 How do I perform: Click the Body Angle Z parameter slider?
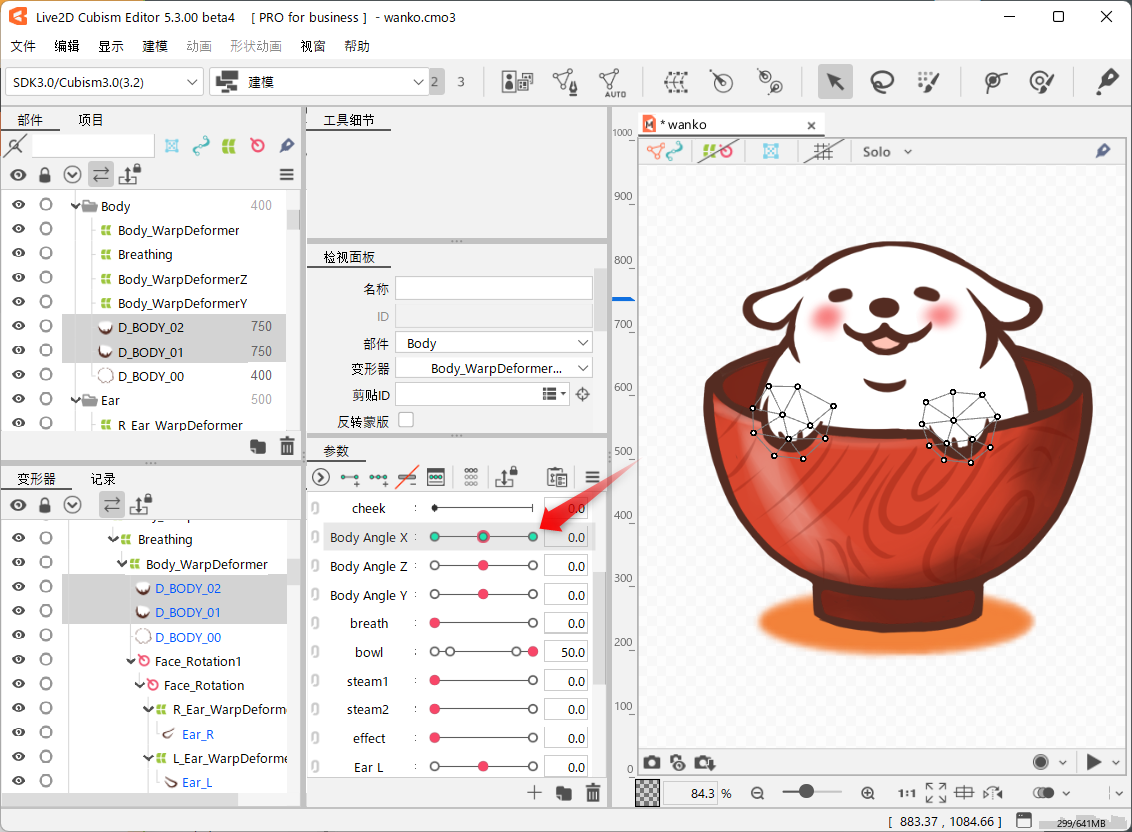click(x=484, y=566)
